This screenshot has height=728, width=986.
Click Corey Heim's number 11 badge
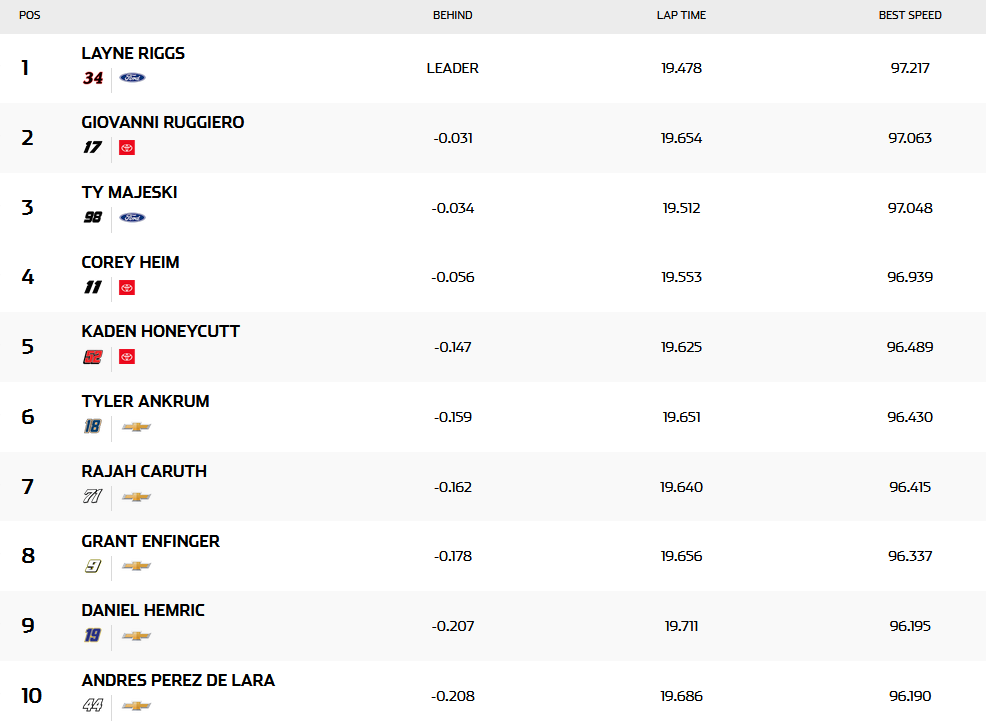[x=93, y=288]
